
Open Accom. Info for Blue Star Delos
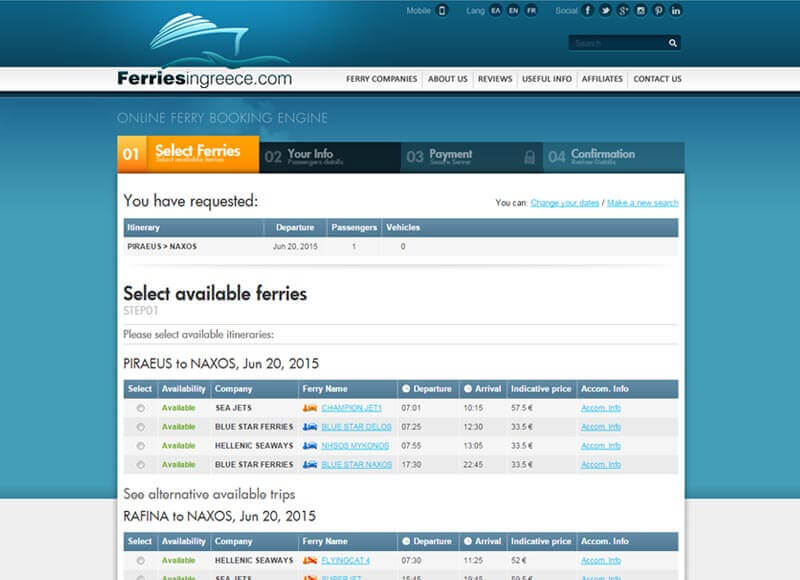point(601,427)
